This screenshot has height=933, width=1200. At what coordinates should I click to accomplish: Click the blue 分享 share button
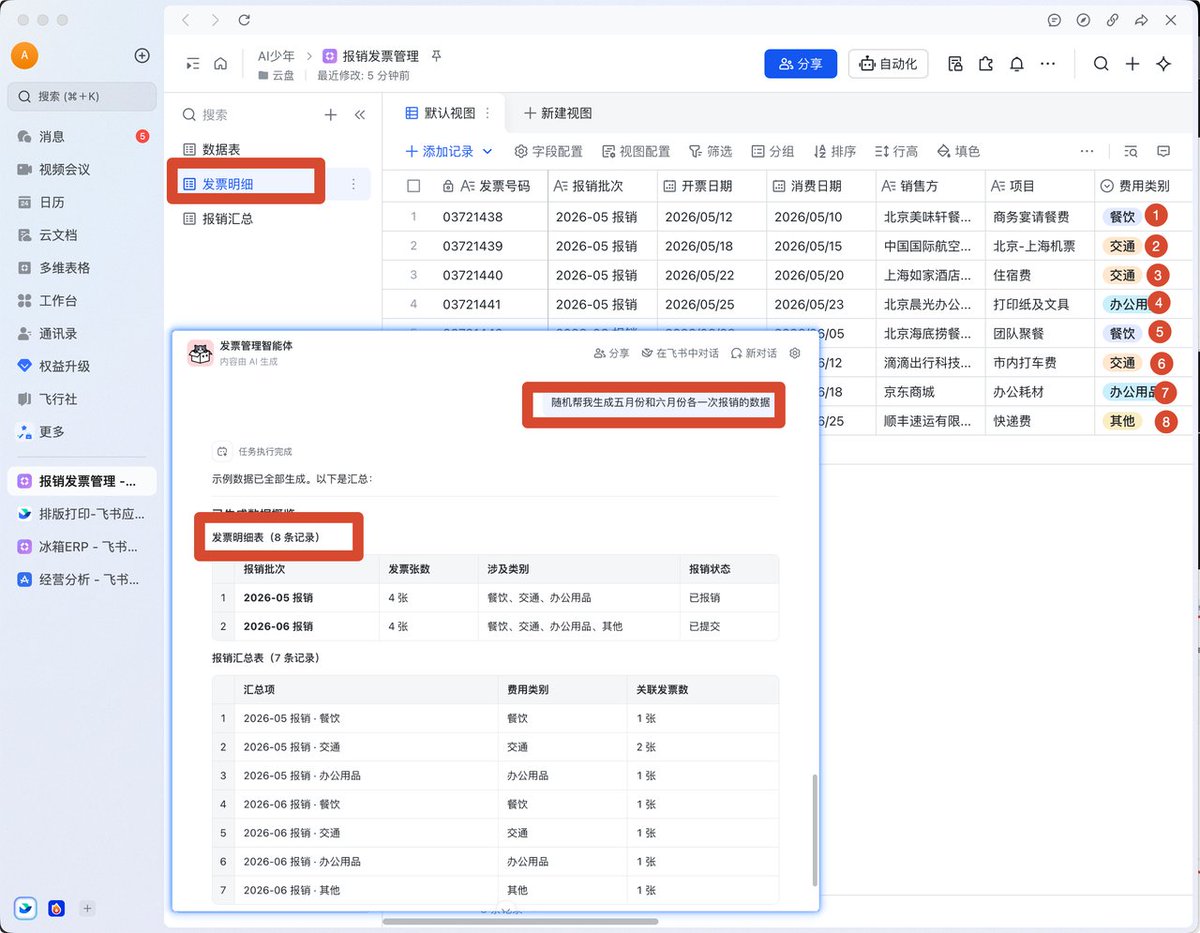coord(800,63)
